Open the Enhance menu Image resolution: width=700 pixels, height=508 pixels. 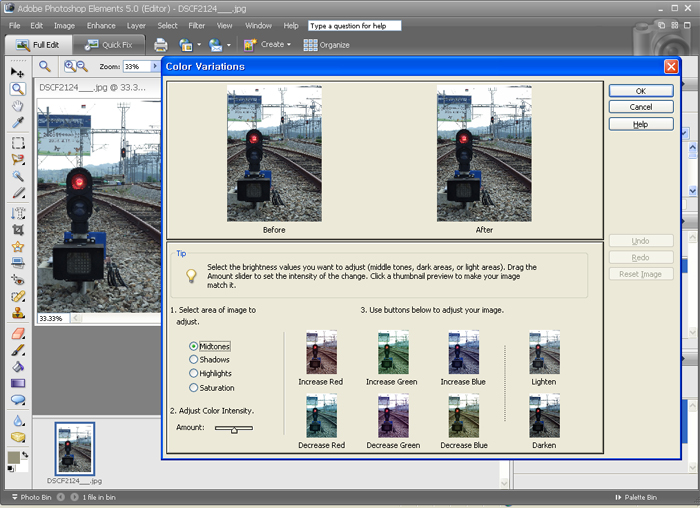(101, 25)
